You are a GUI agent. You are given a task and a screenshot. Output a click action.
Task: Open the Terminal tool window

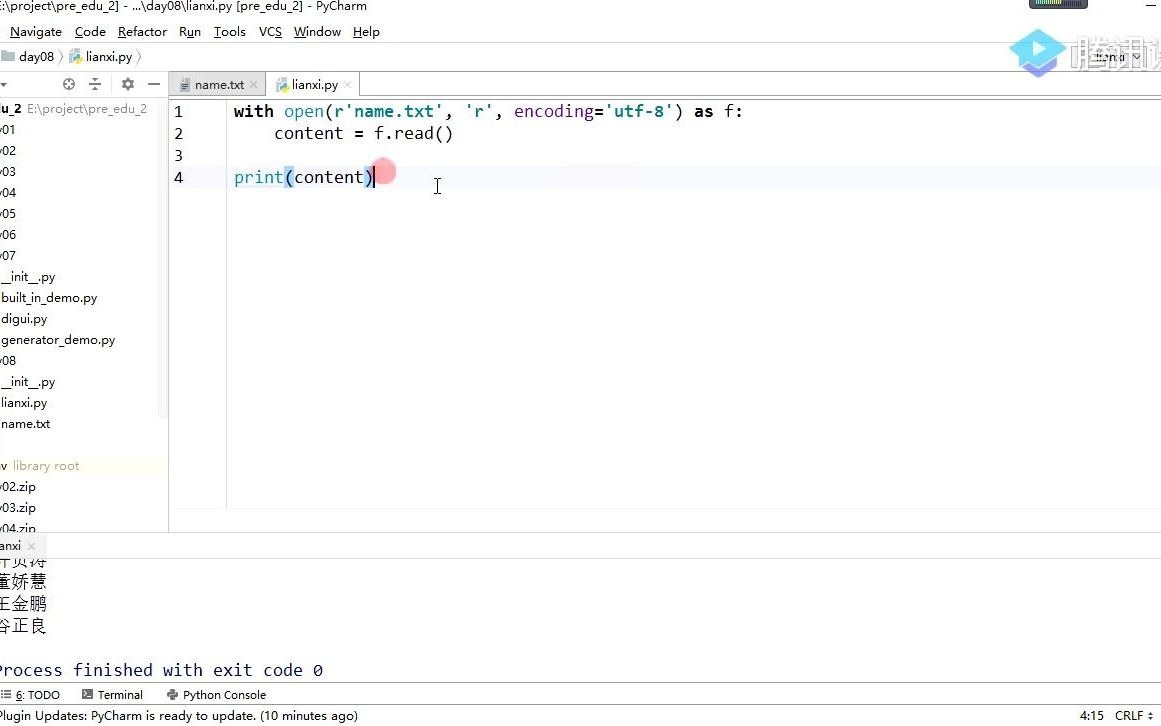tap(112, 694)
